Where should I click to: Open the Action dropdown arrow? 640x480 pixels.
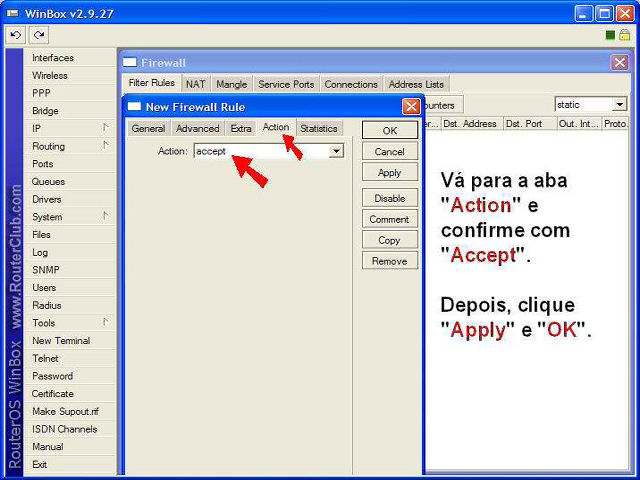pos(336,151)
